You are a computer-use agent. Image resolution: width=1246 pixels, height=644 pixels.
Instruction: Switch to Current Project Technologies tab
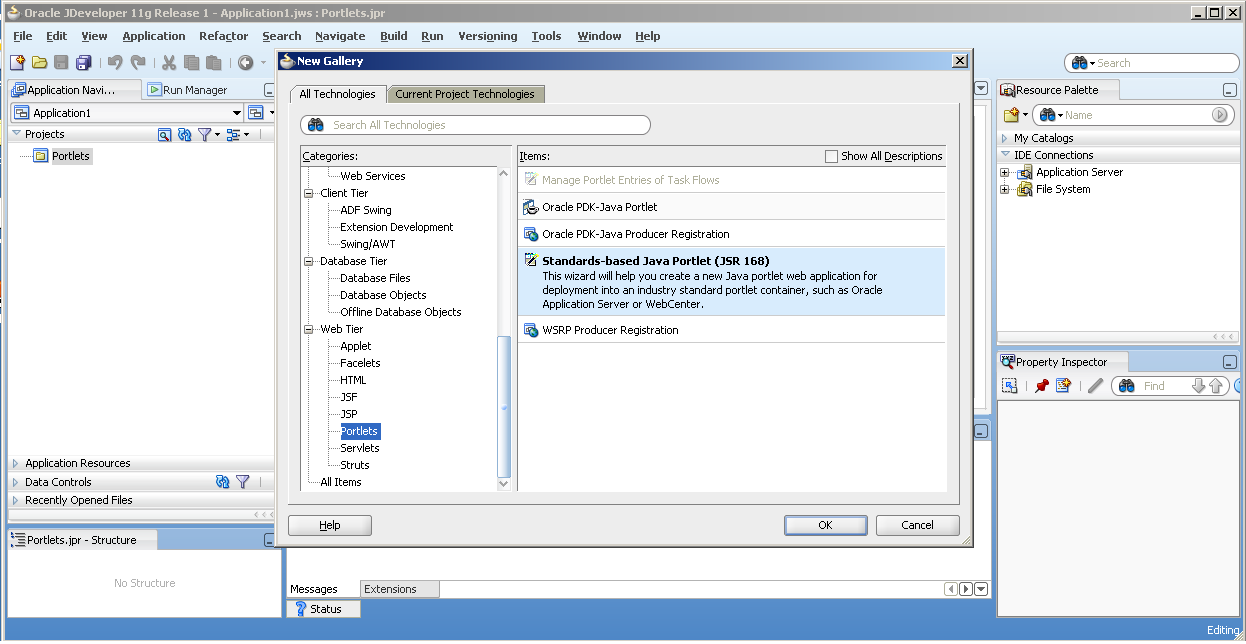click(x=465, y=94)
